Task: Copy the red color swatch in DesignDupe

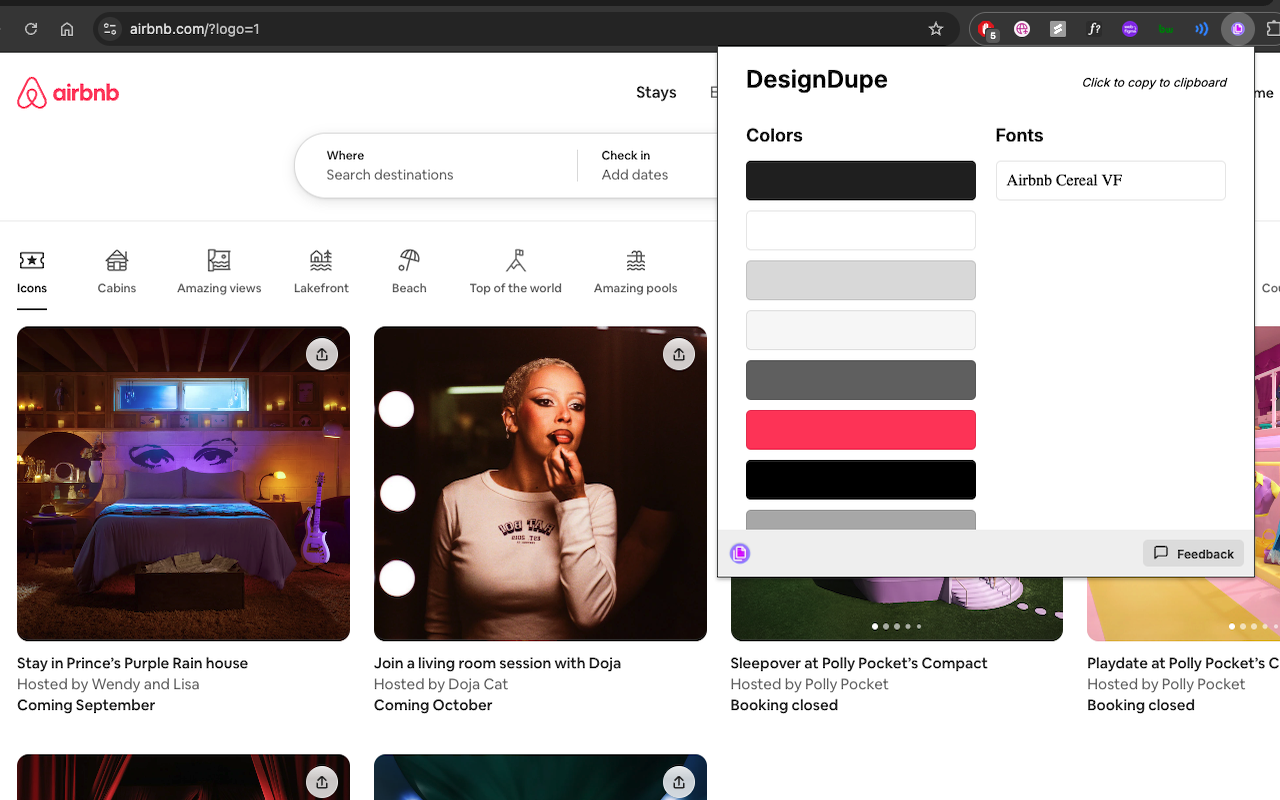Action: click(860, 430)
